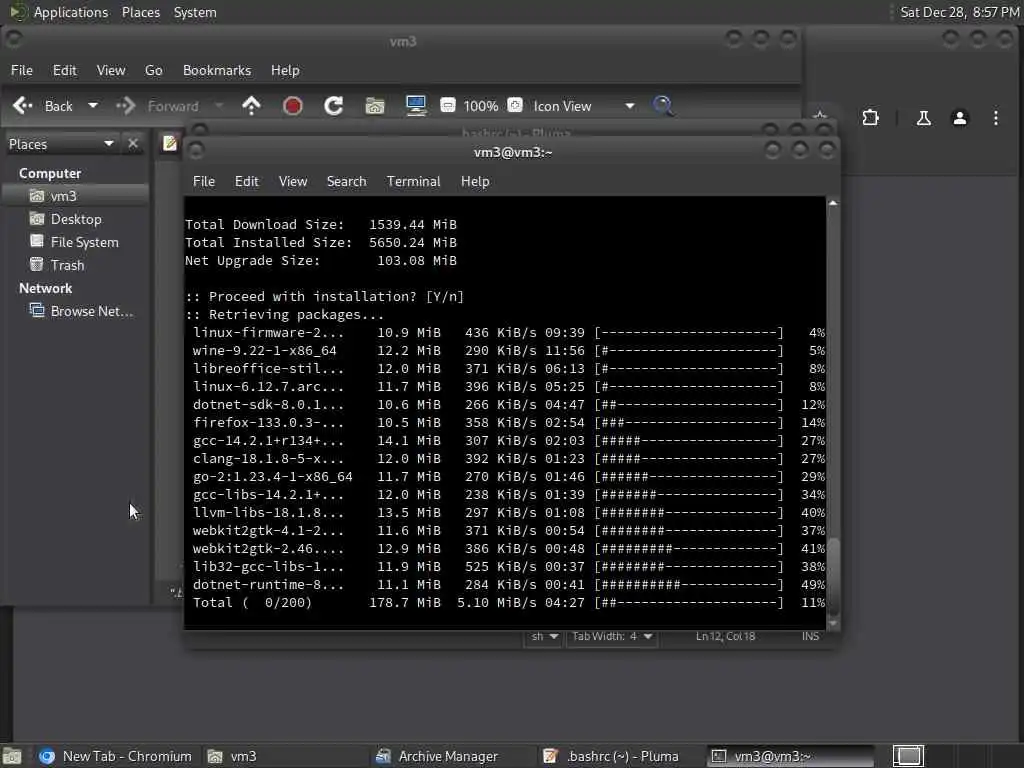Image resolution: width=1024 pixels, height=768 pixels.
Task: Open Pluma Tab Width dropdown
Action: pyautogui.click(x=612, y=636)
